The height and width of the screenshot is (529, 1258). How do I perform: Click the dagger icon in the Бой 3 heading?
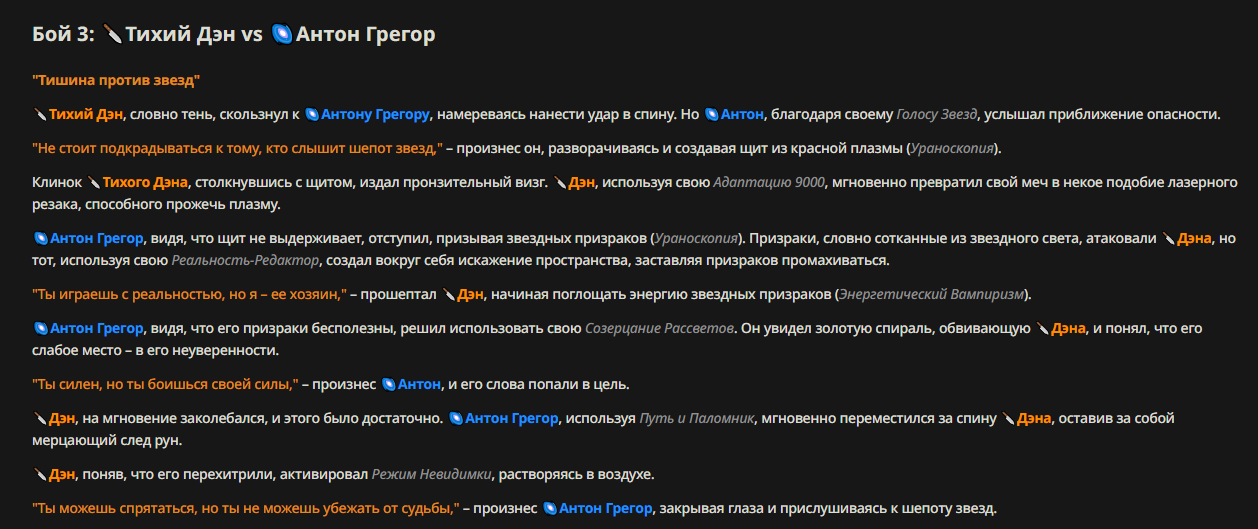(x=113, y=35)
